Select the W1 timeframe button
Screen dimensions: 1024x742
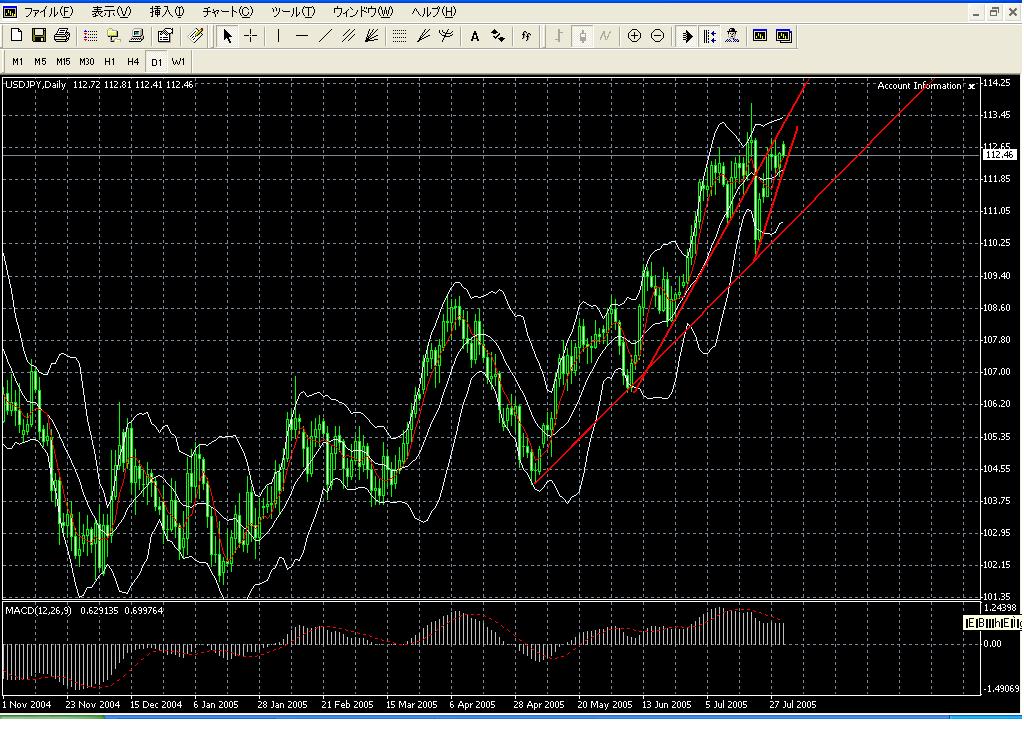[178, 61]
